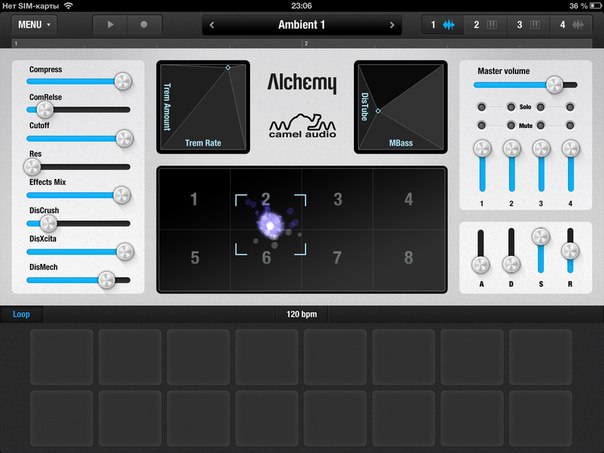Select remix pad cell 7
Screen dimensions: 604x453
tap(337, 258)
